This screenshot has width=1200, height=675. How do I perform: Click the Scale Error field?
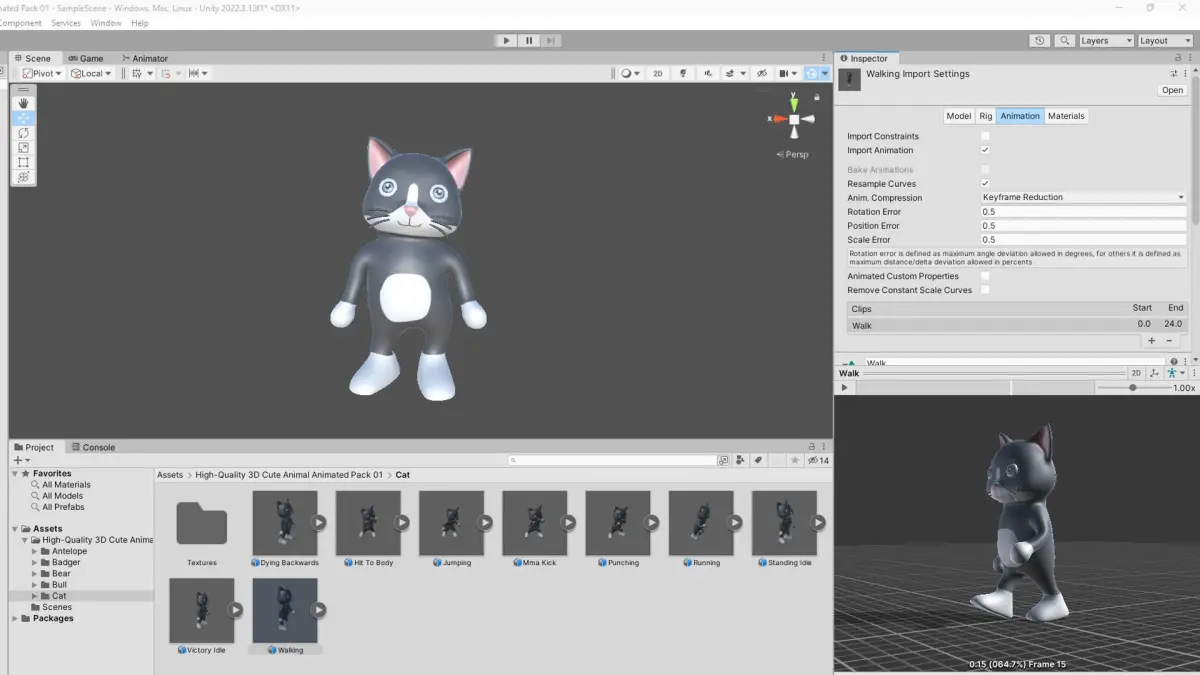(1083, 240)
